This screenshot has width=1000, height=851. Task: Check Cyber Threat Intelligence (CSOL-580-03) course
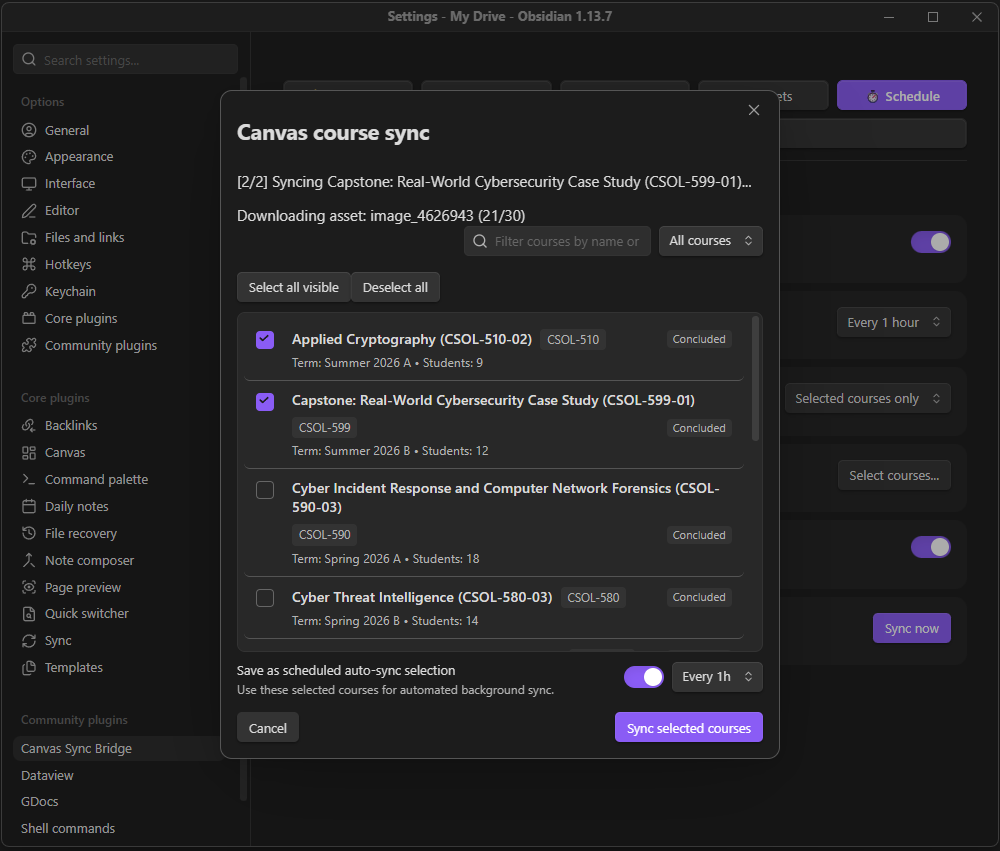pyautogui.click(x=265, y=598)
